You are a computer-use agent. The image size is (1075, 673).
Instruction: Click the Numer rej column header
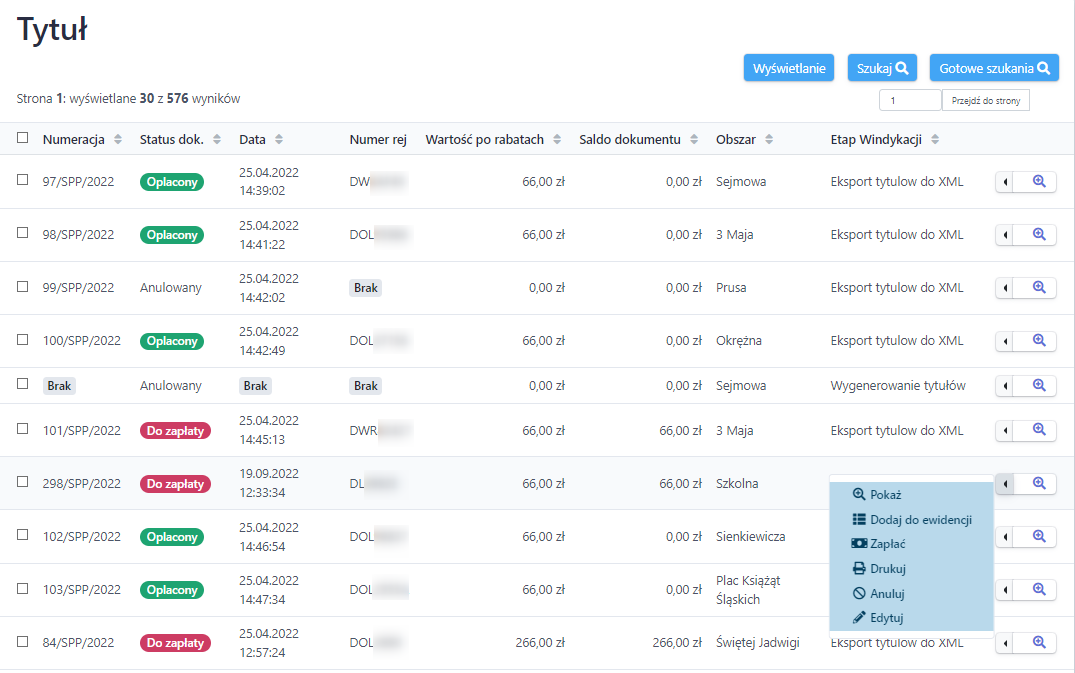pyautogui.click(x=378, y=139)
